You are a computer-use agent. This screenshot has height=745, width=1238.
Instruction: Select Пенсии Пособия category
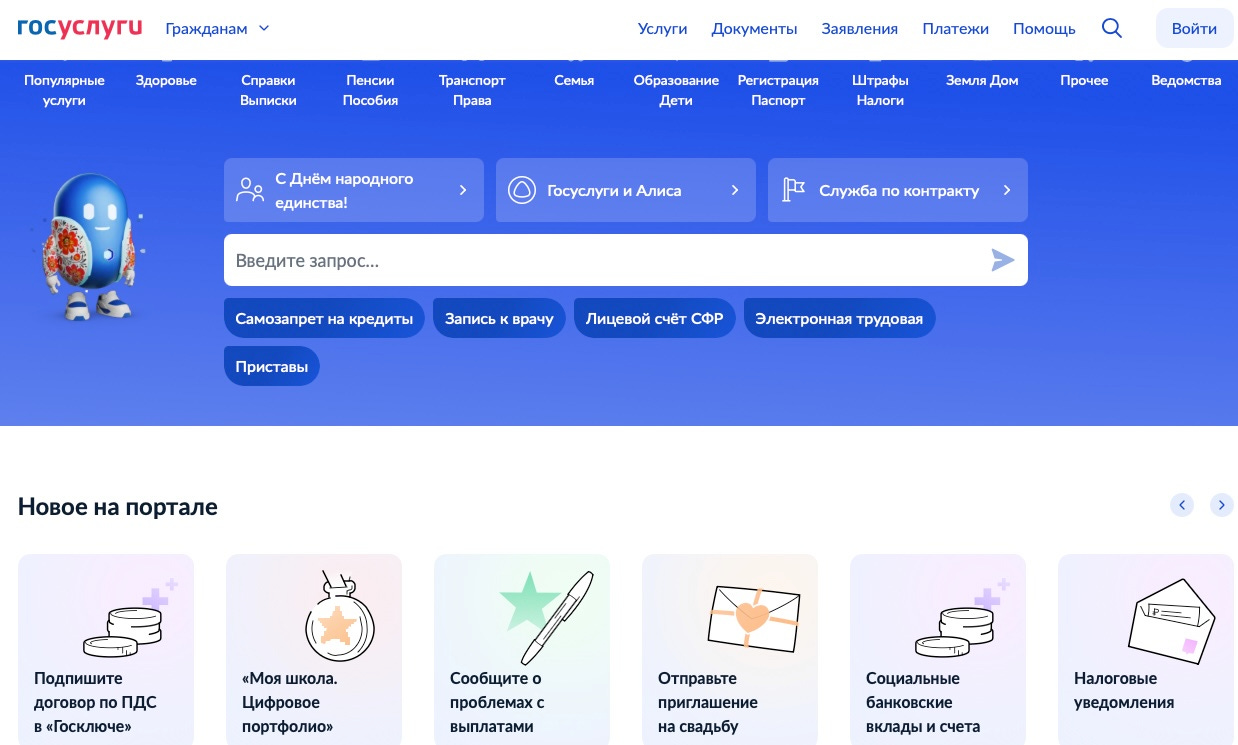pyautogui.click(x=370, y=90)
